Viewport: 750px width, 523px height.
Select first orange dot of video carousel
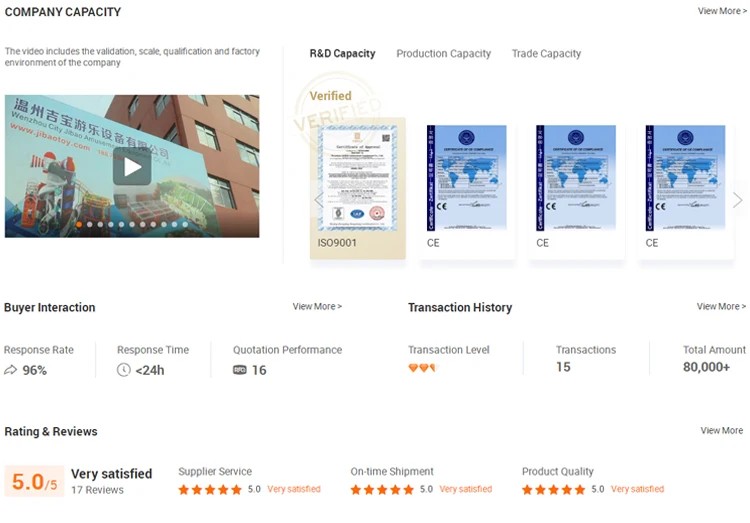(x=79, y=224)
